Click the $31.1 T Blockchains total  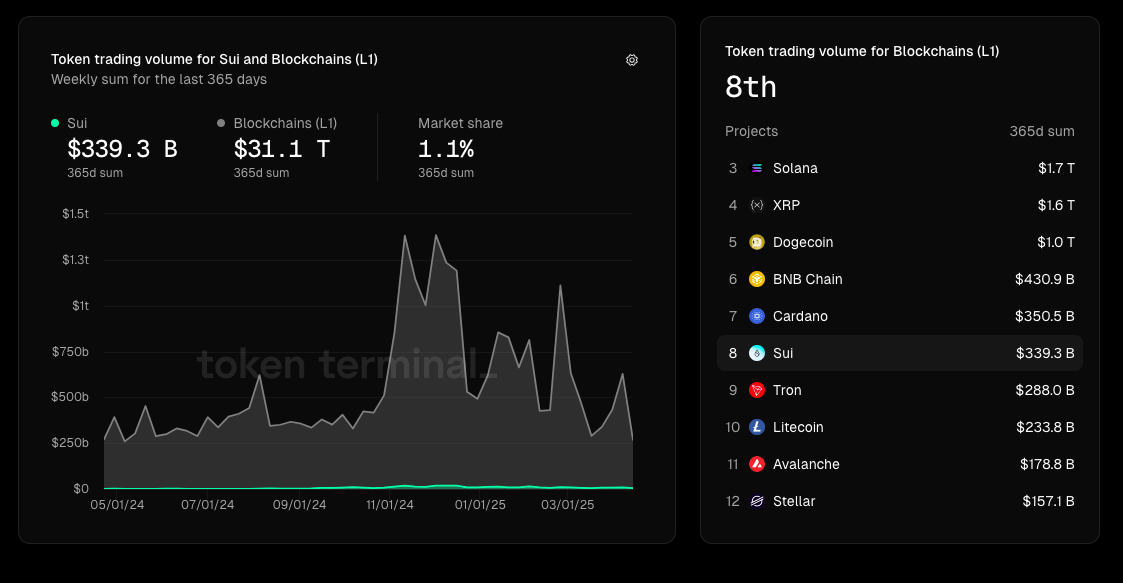pos(282,149)
